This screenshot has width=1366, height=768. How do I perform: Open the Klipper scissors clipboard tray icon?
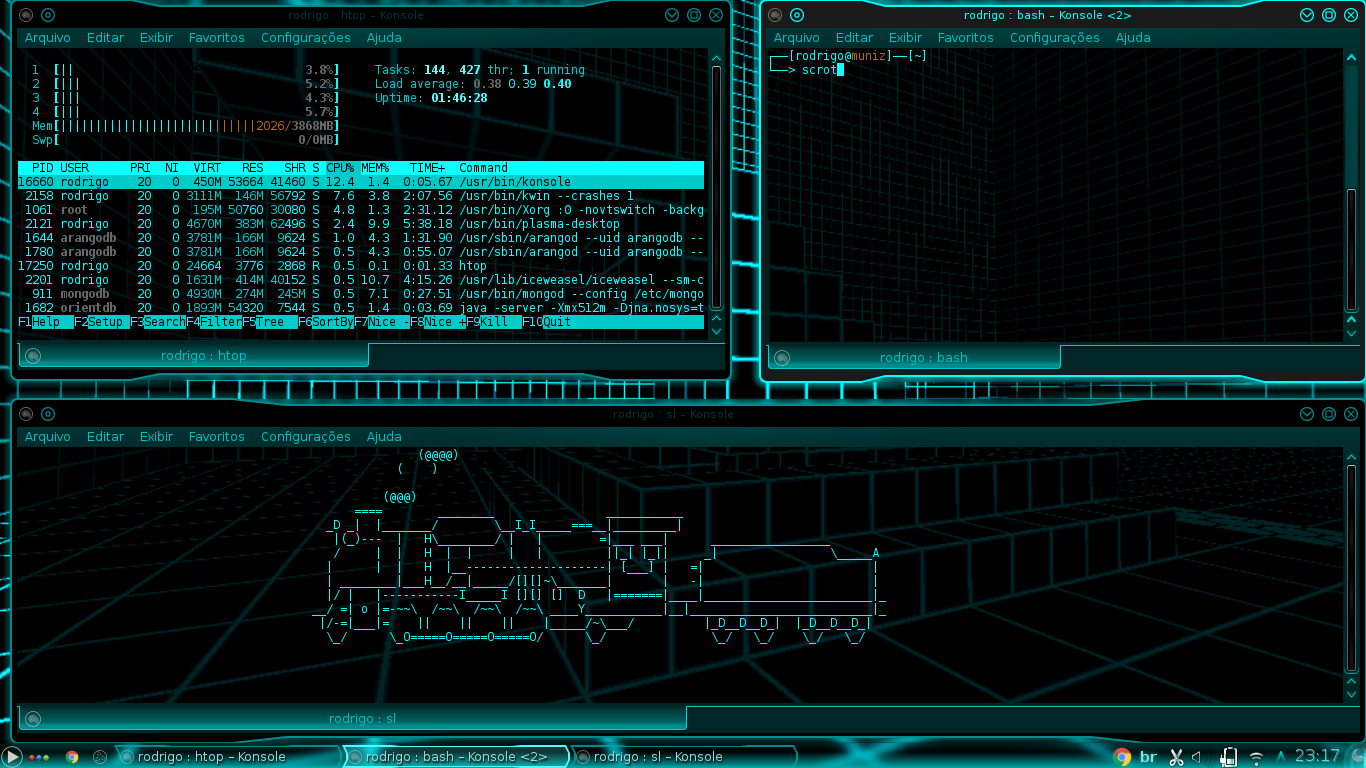(1176, 757)
